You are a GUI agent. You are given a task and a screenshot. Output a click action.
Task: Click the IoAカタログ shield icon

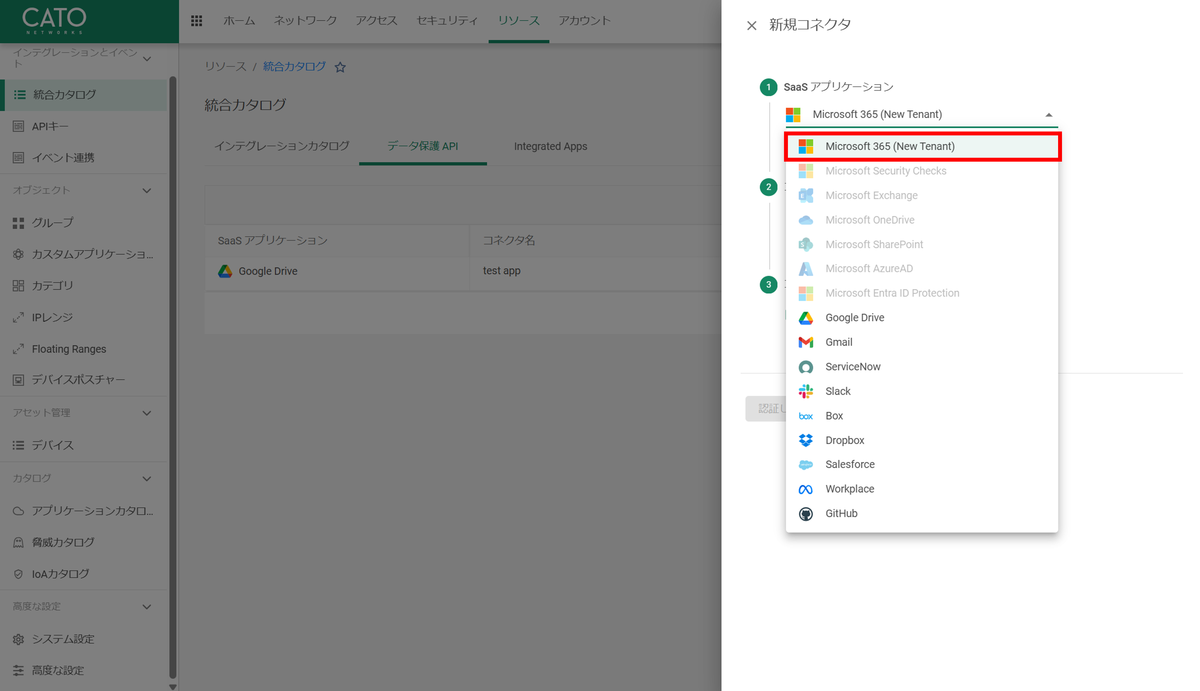19,574
